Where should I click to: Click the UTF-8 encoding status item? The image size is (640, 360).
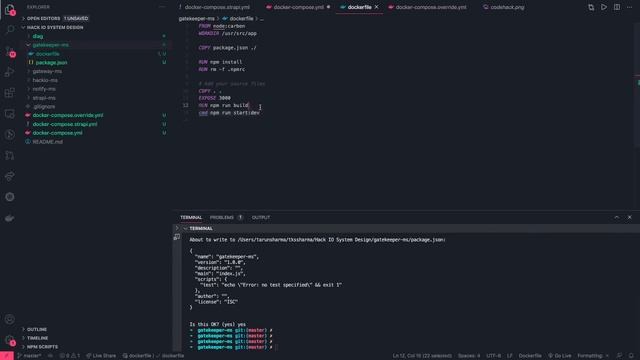[493, 356]
